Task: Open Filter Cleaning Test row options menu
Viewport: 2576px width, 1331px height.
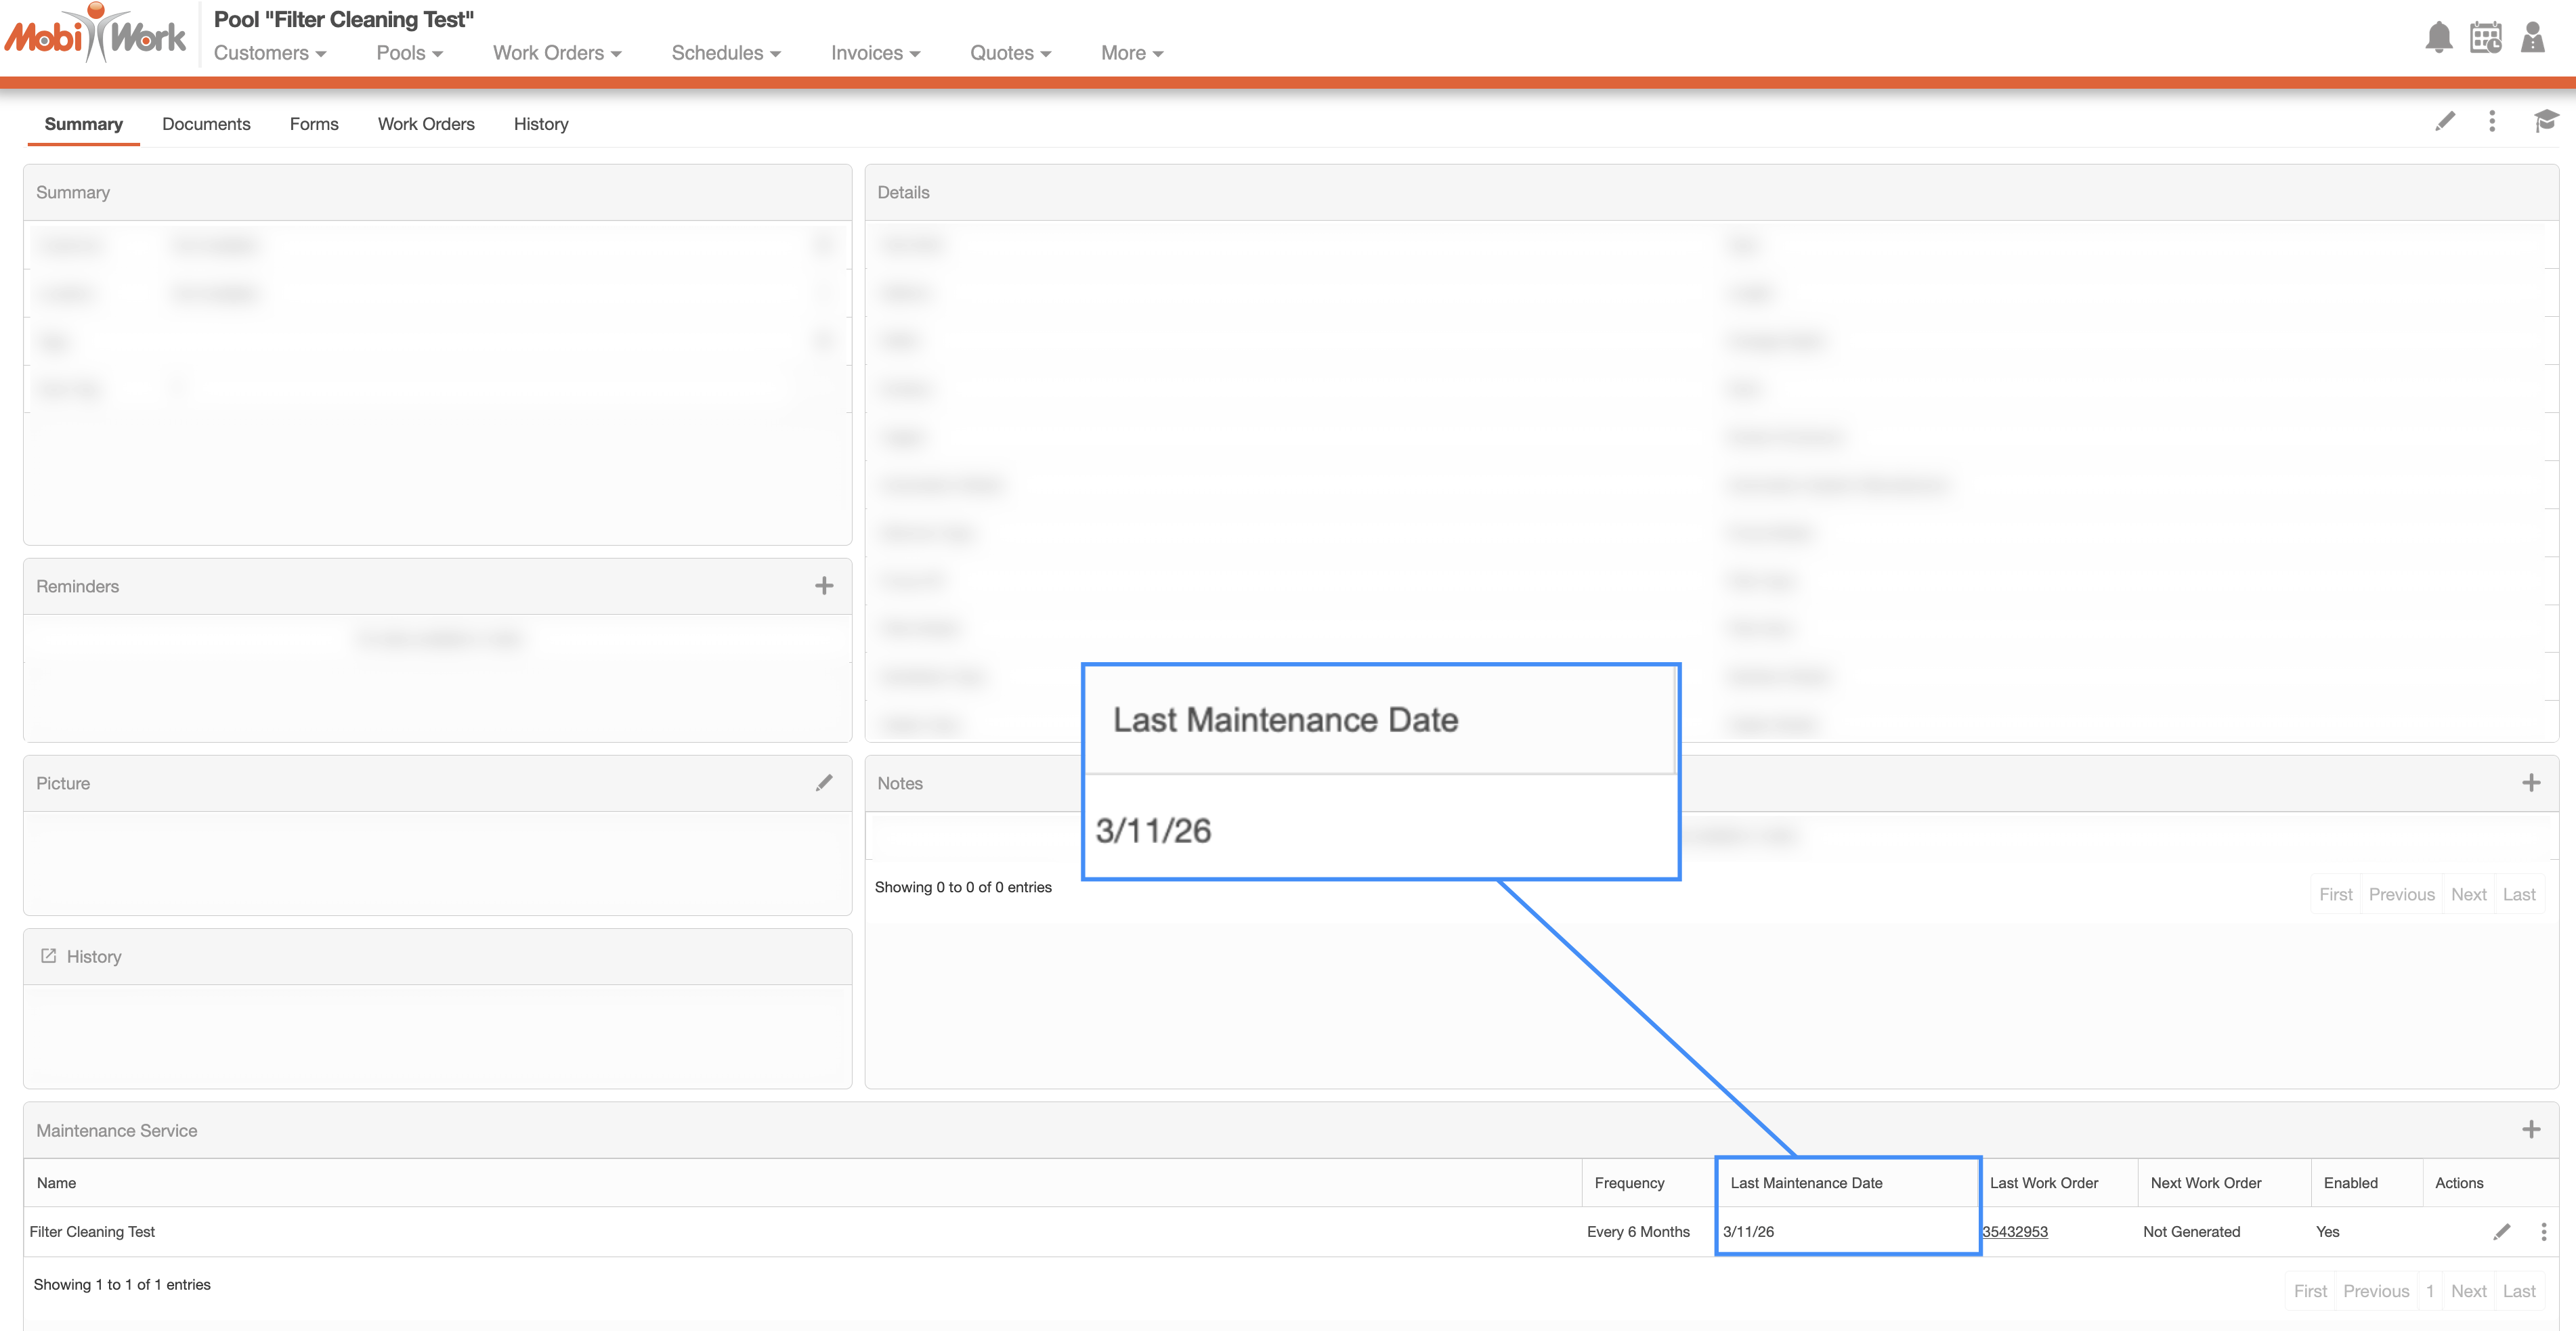Action: pos(2543,1232)
